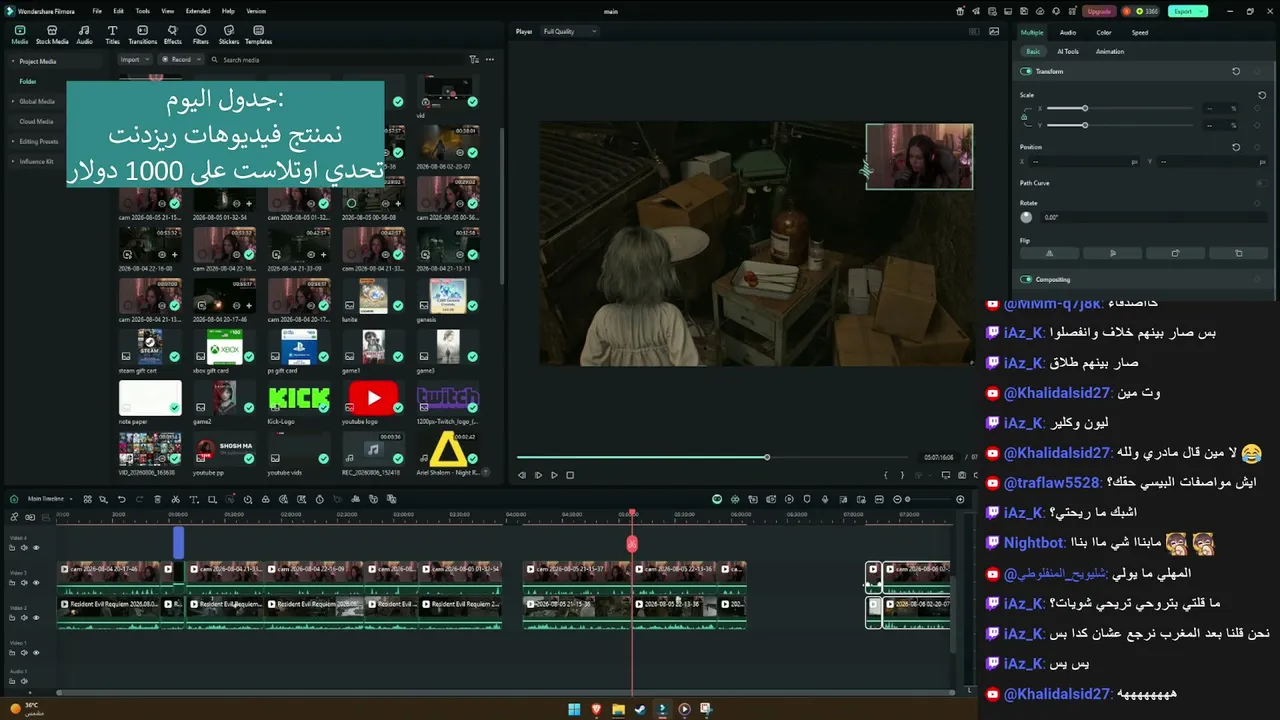The height and width of the screenshot is (720, 1280).
Task: Click the Undo arrow in timeline toolbar
Action: tap(122, 499)
